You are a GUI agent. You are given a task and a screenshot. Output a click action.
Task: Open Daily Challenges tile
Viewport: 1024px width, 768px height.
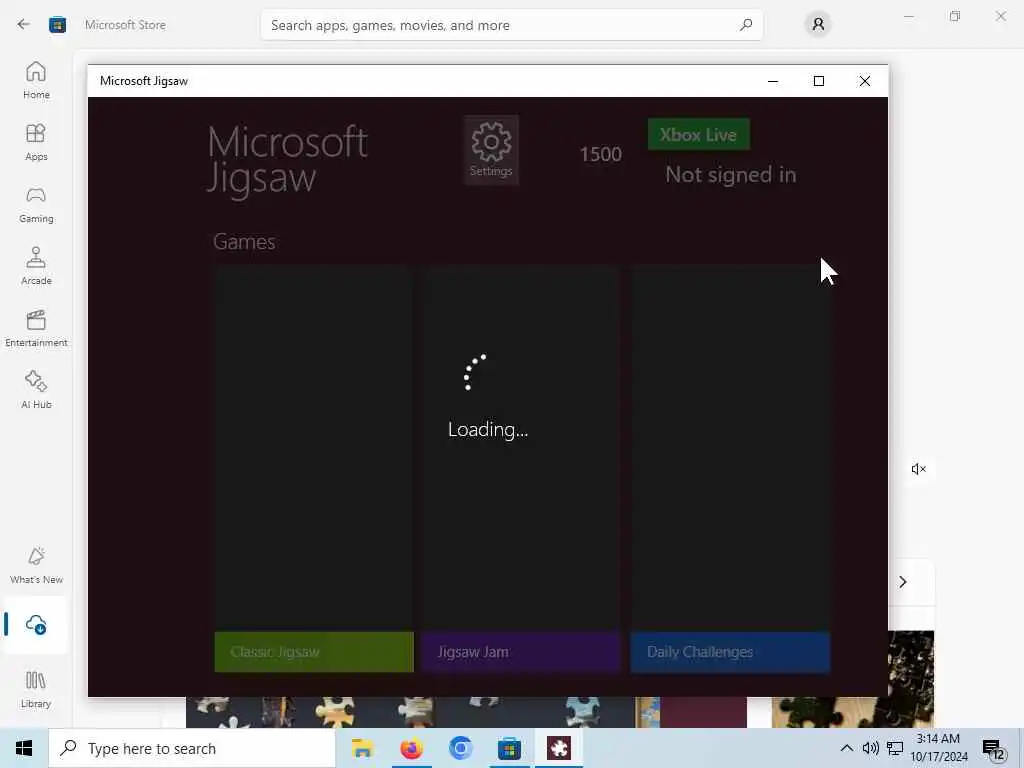pyautogui.click(x=730, y=468)
